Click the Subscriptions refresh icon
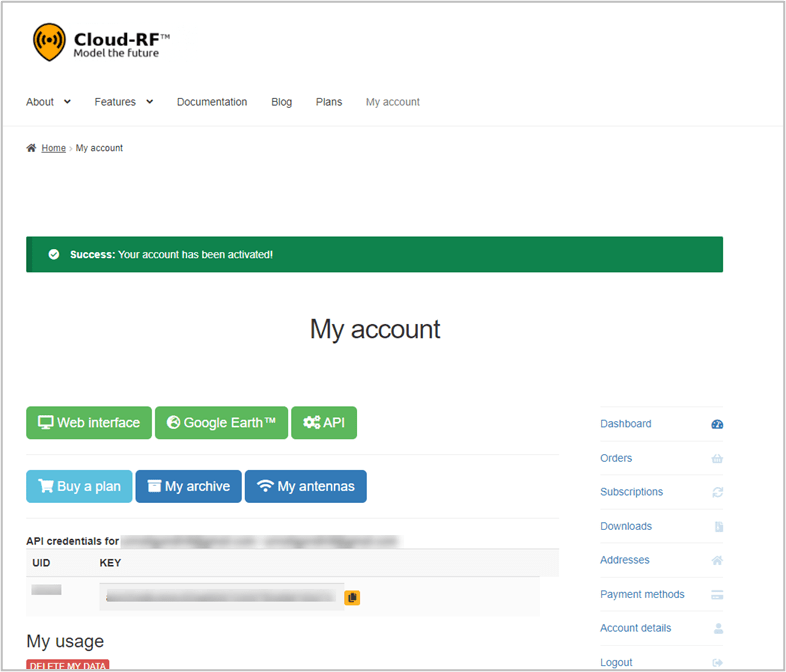Image resolution: width=786 pixels, height=672 pixels. coord(717,492)
